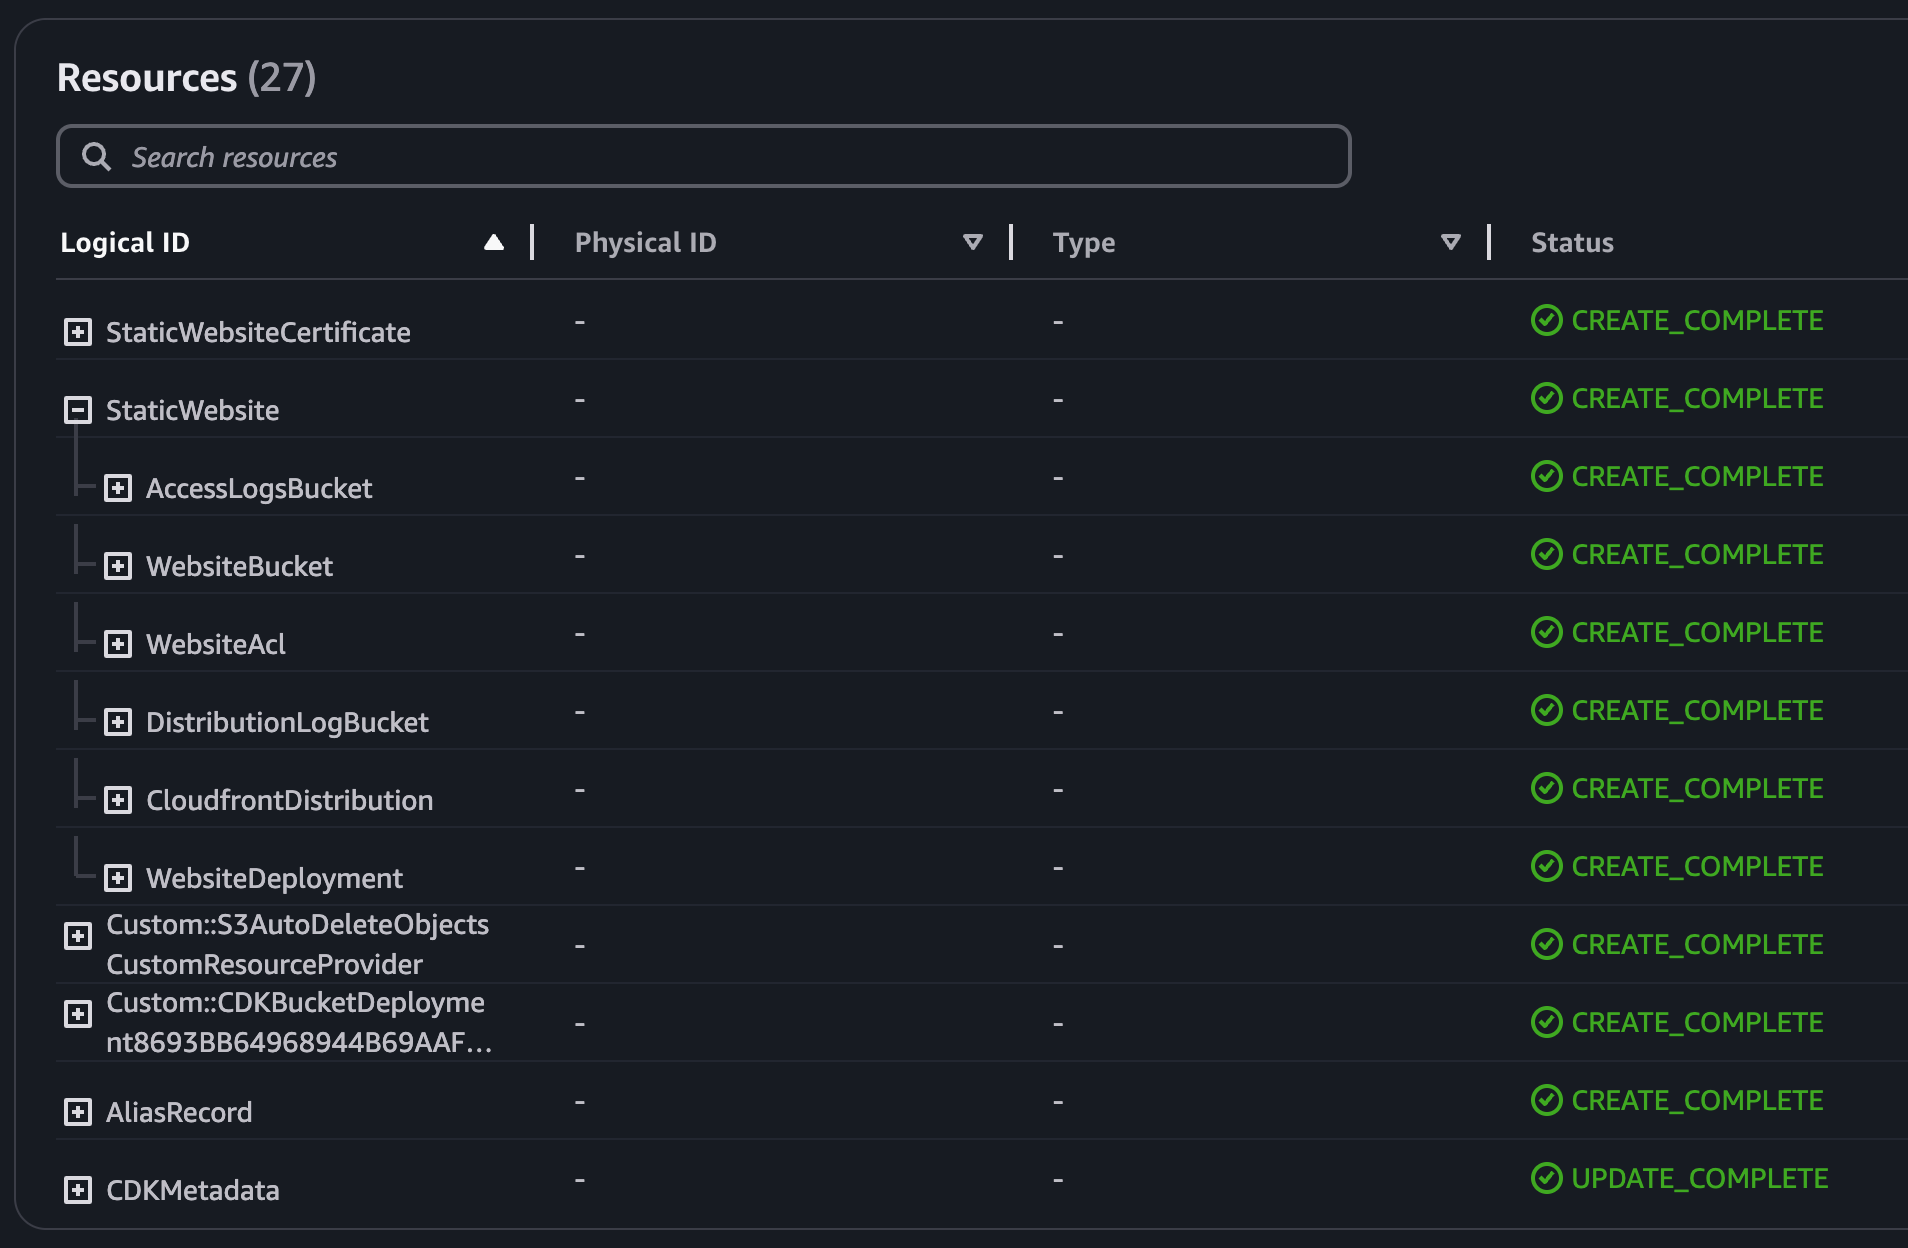Expand the AliasRecord resource

tap(78, 1112)
